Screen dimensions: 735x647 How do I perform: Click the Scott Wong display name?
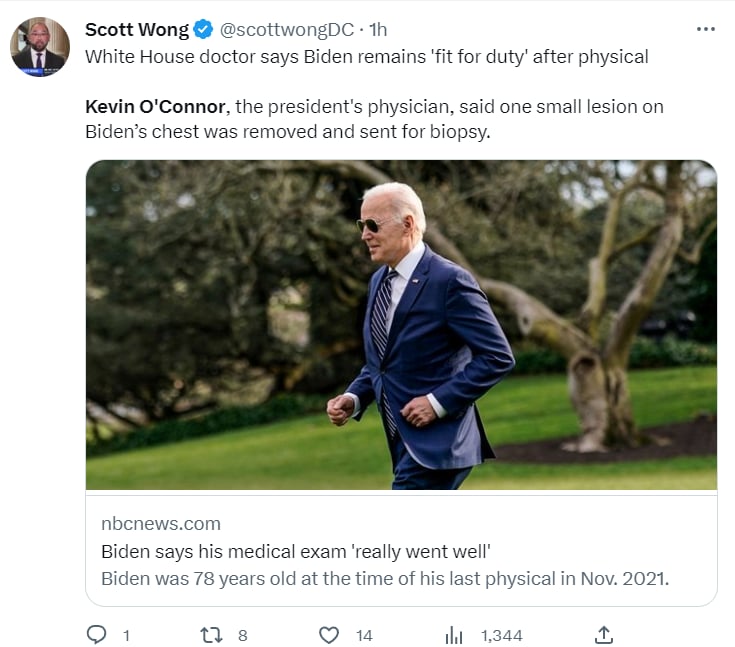point(137,30)
